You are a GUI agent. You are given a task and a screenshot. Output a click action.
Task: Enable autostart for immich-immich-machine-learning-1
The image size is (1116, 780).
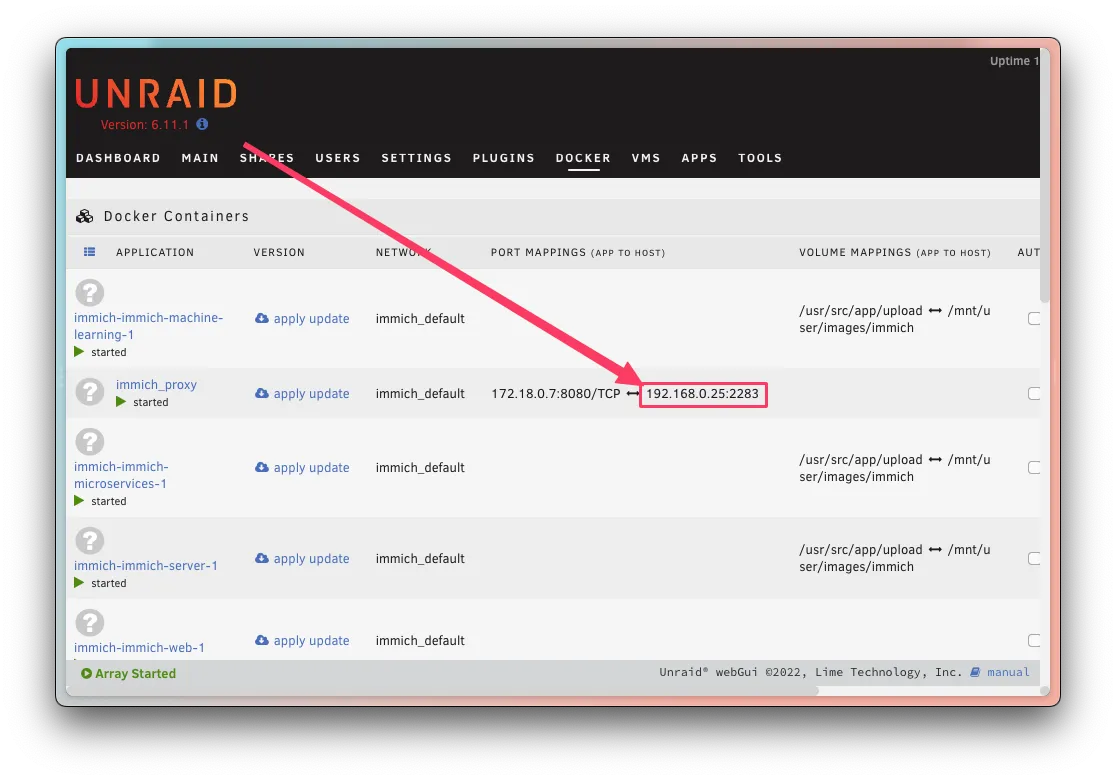click(x=1034, y=318)
